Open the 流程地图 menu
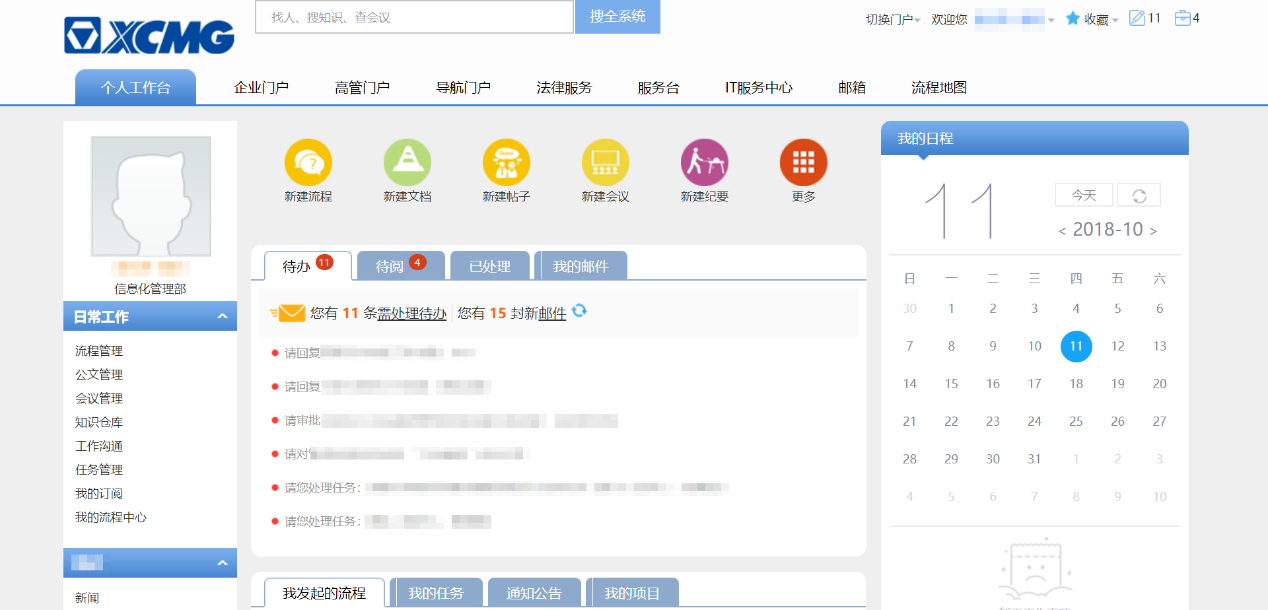The image size is (1268, 610). (939, 88)
